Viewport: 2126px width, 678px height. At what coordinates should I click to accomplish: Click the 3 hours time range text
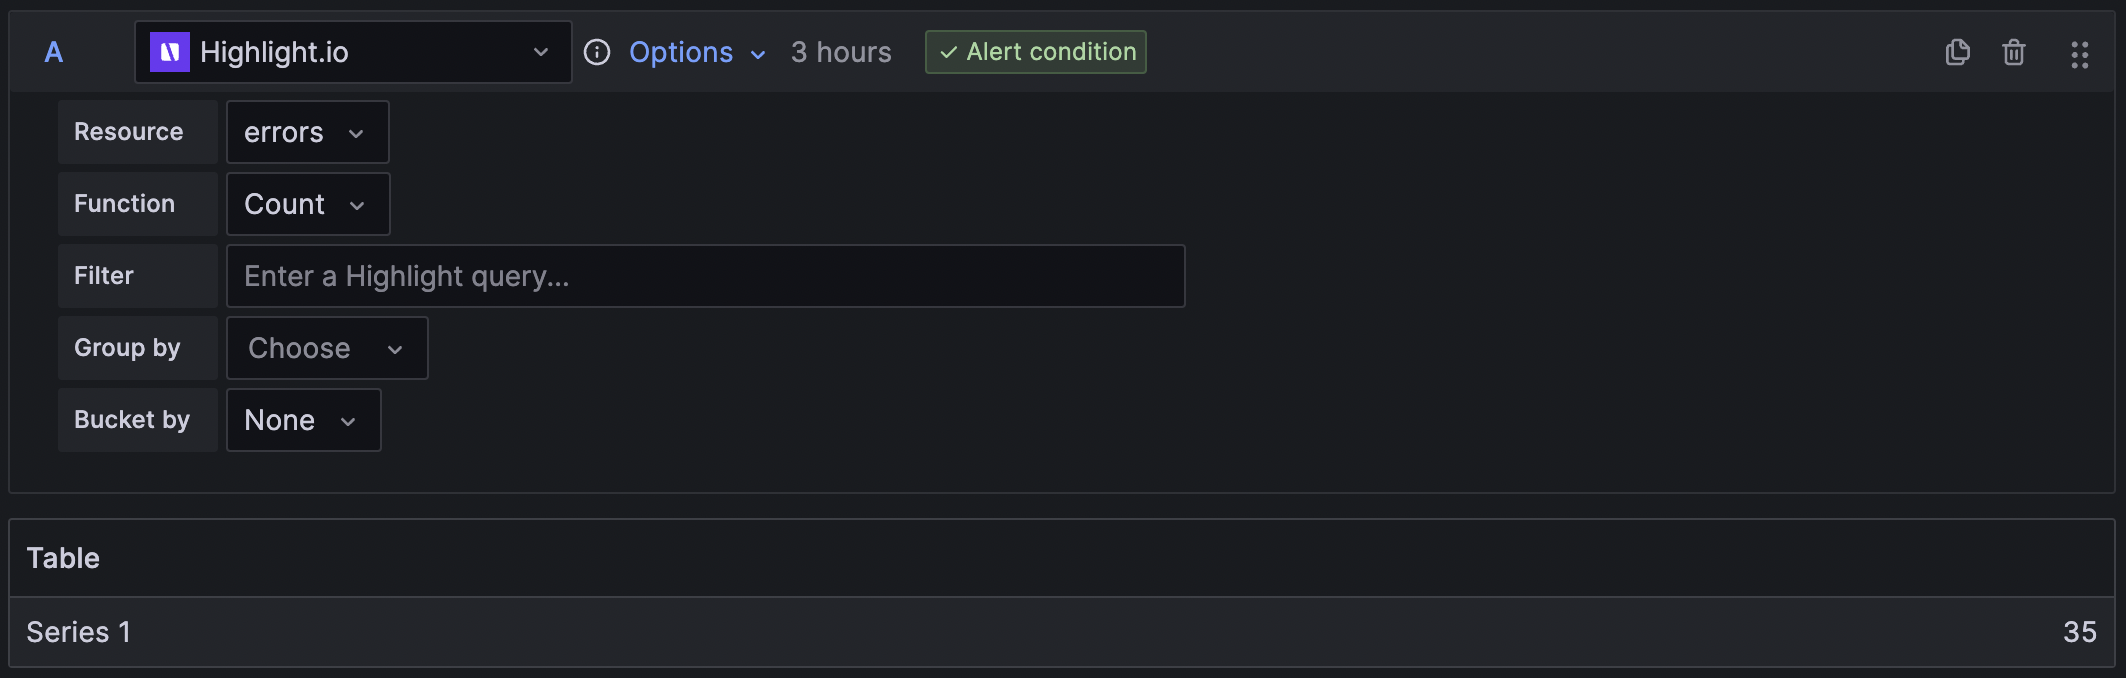click(841, 52)
